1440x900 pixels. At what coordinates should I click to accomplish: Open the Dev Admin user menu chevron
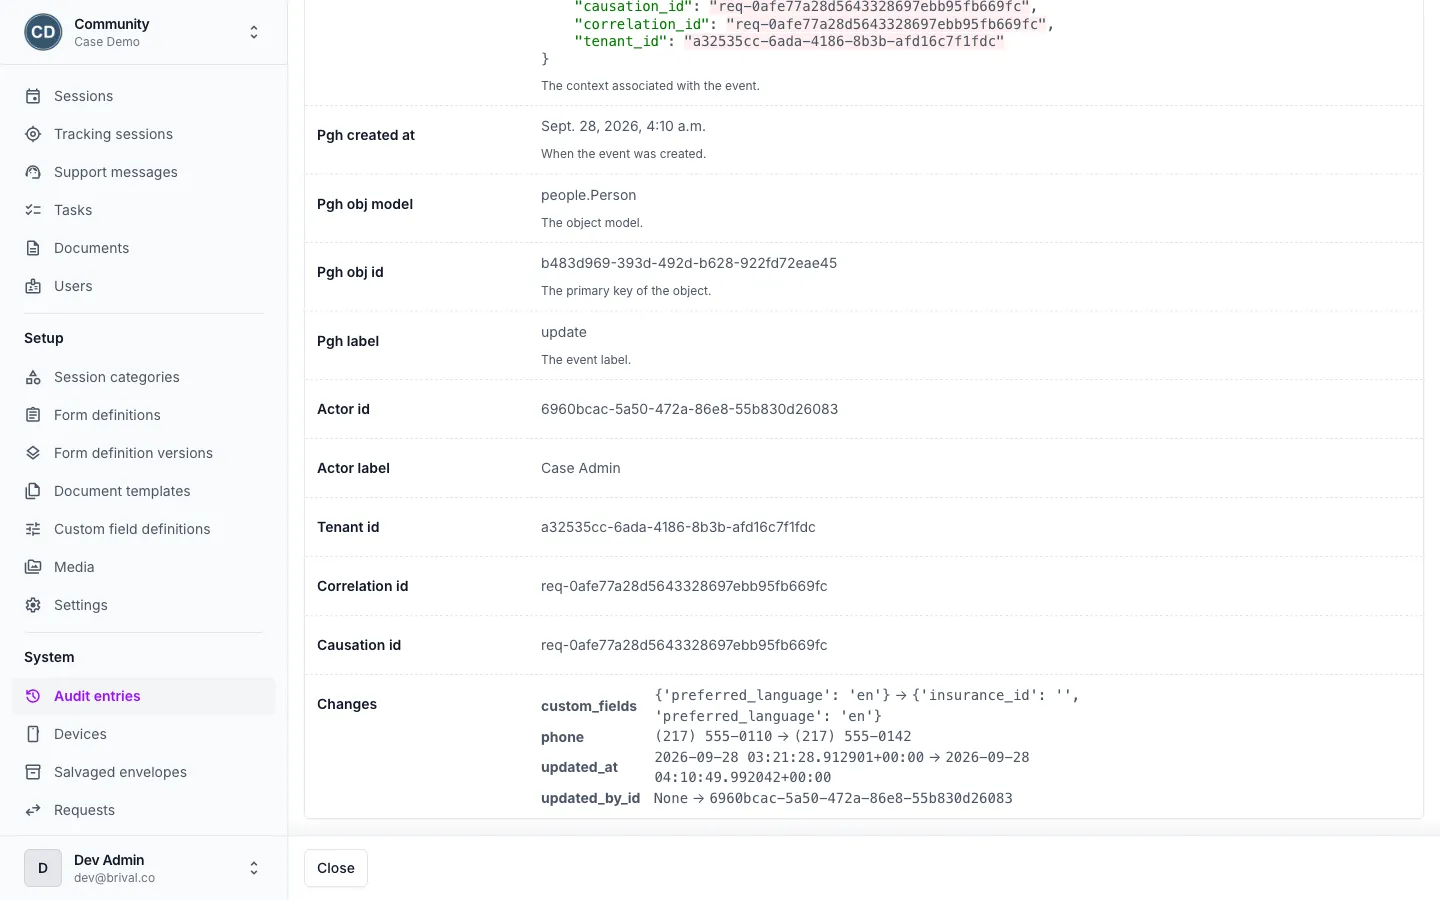click(254, 868)
